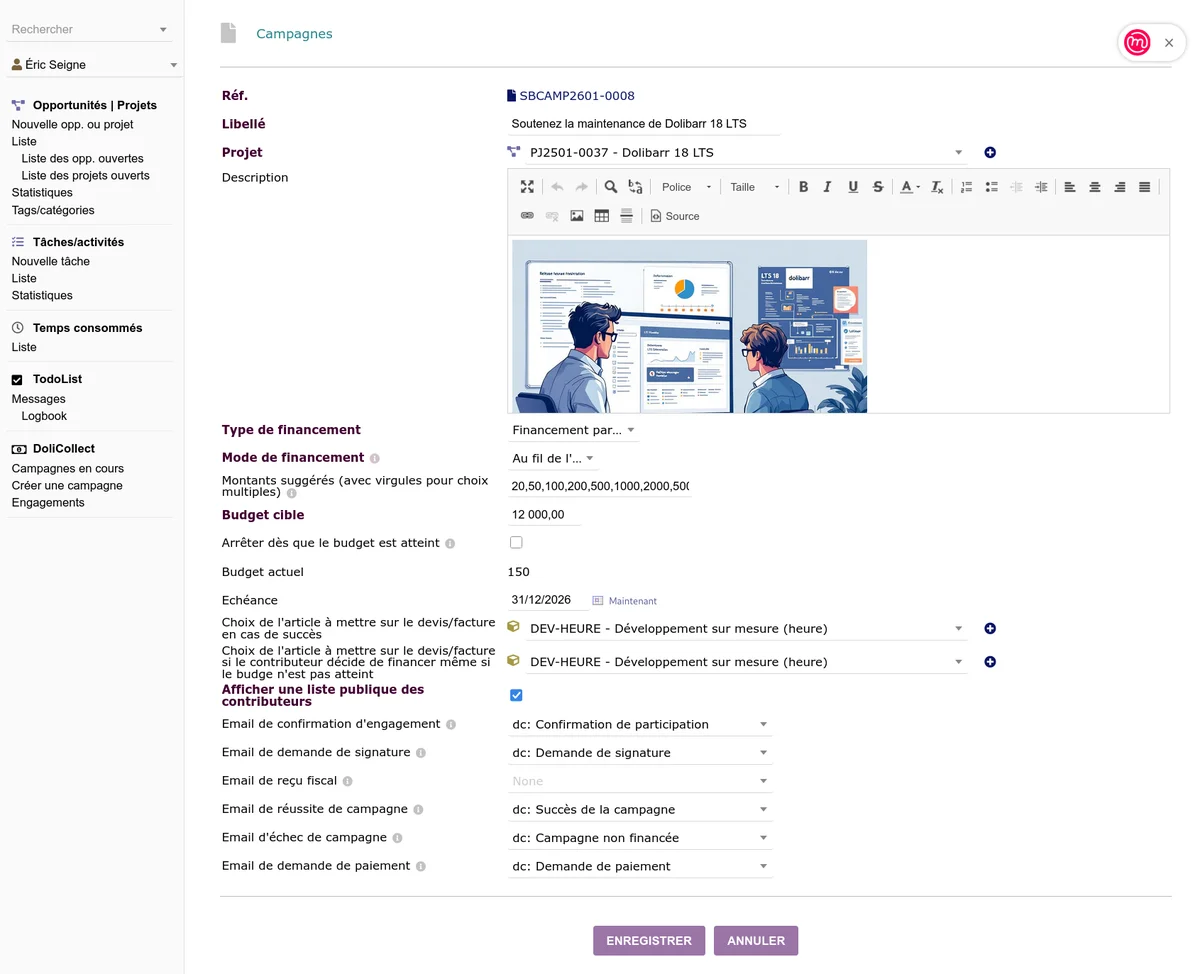Toggle underline formatting

point(853,187)
